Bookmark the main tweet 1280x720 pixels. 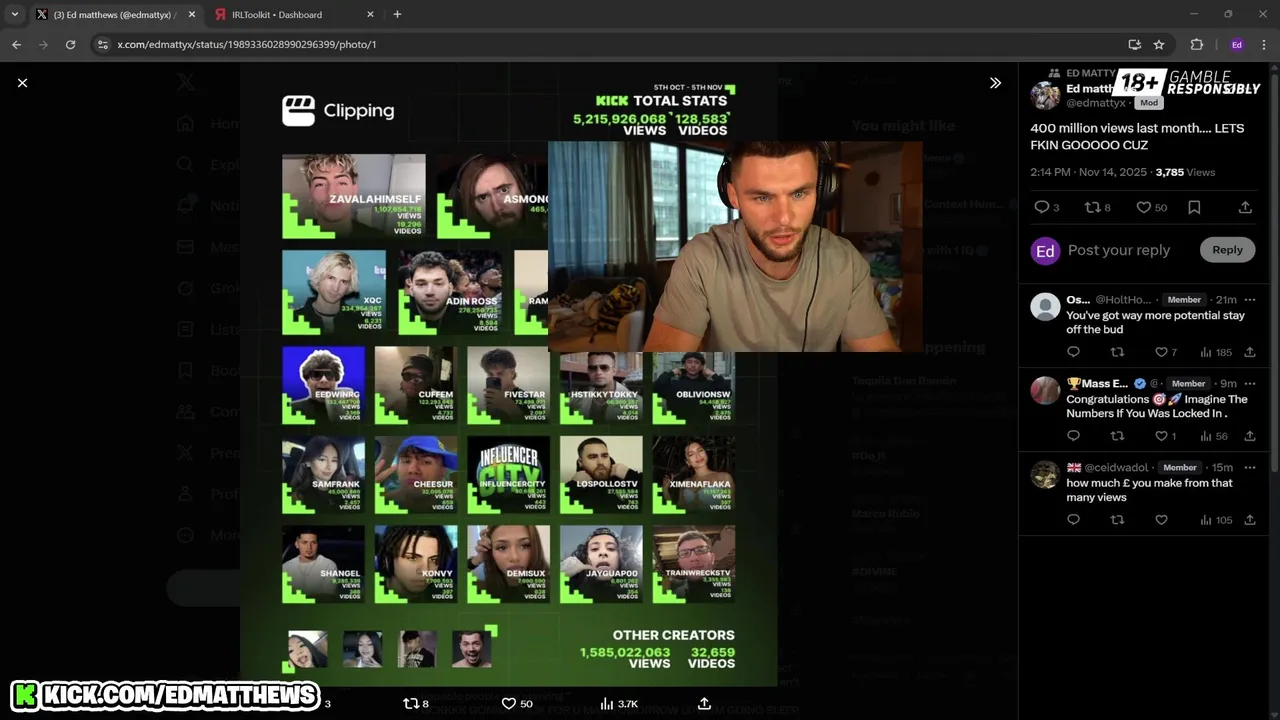[1194, 207]
